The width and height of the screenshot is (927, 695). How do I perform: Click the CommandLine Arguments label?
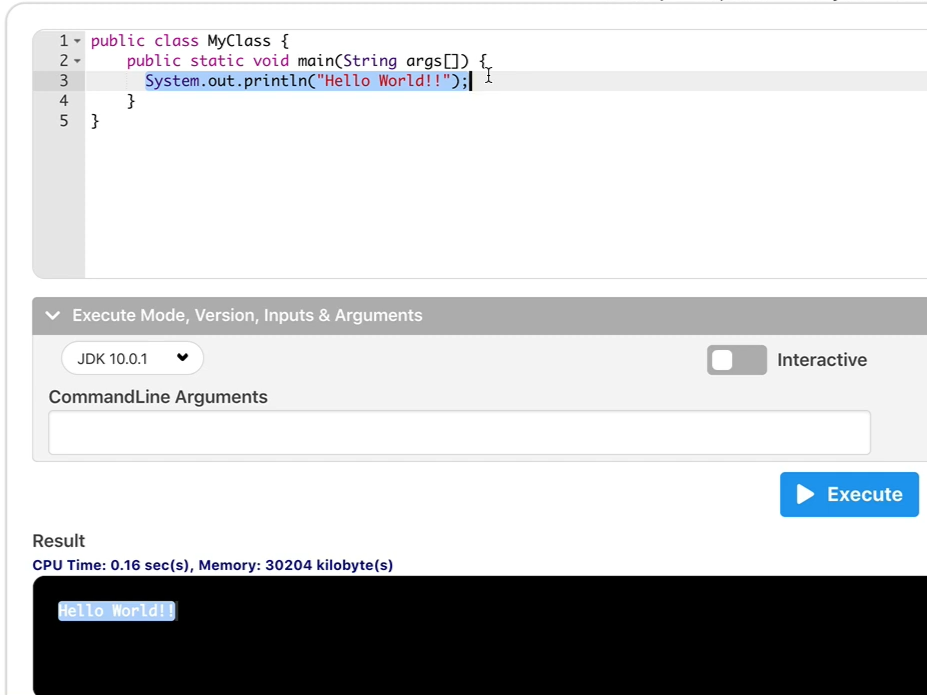pyautogui.click(x=158, y=397)
